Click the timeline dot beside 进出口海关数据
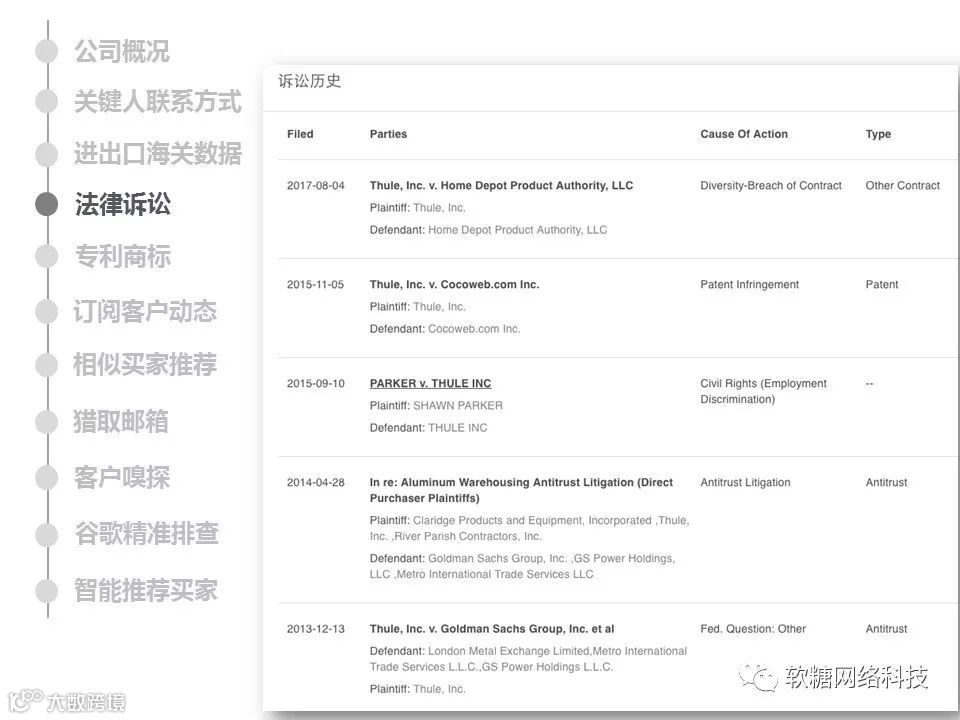Screen dimensions: 960x720 tap(47, 154)
